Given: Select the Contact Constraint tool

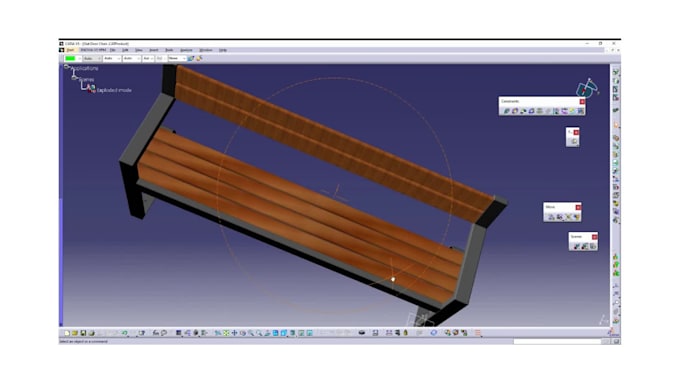Looking at the screenshot, I should tap(515, 111).
